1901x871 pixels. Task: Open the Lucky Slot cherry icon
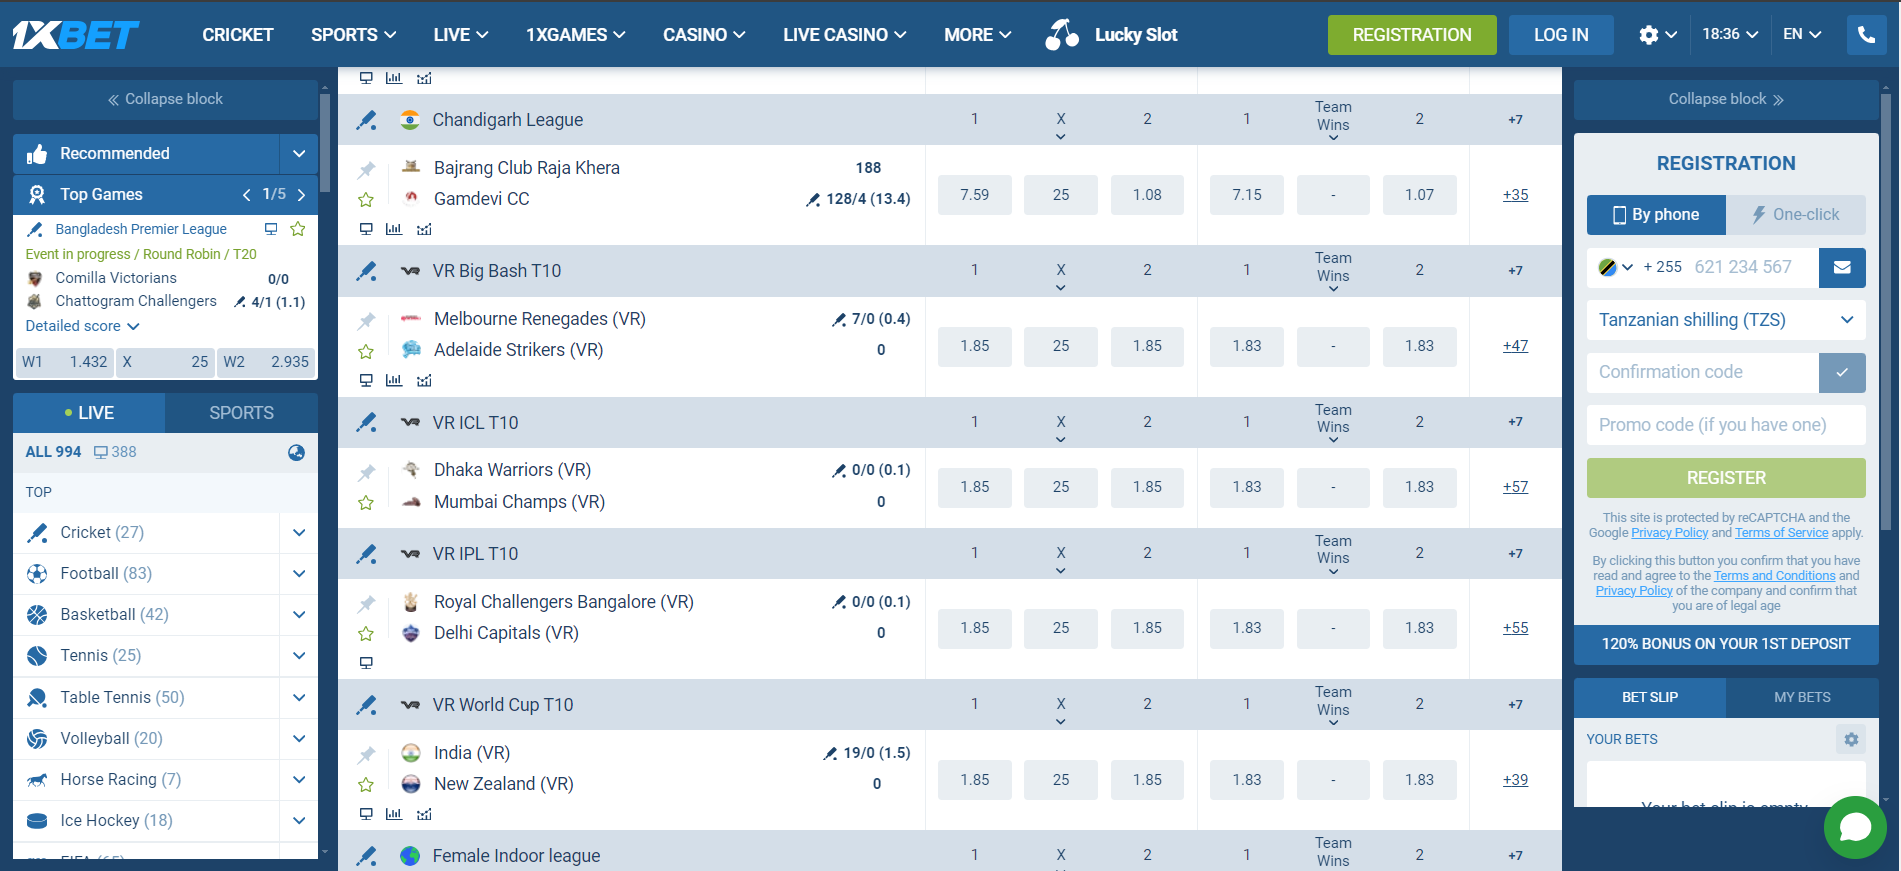pyautogui.click(x=1062, y=34)
